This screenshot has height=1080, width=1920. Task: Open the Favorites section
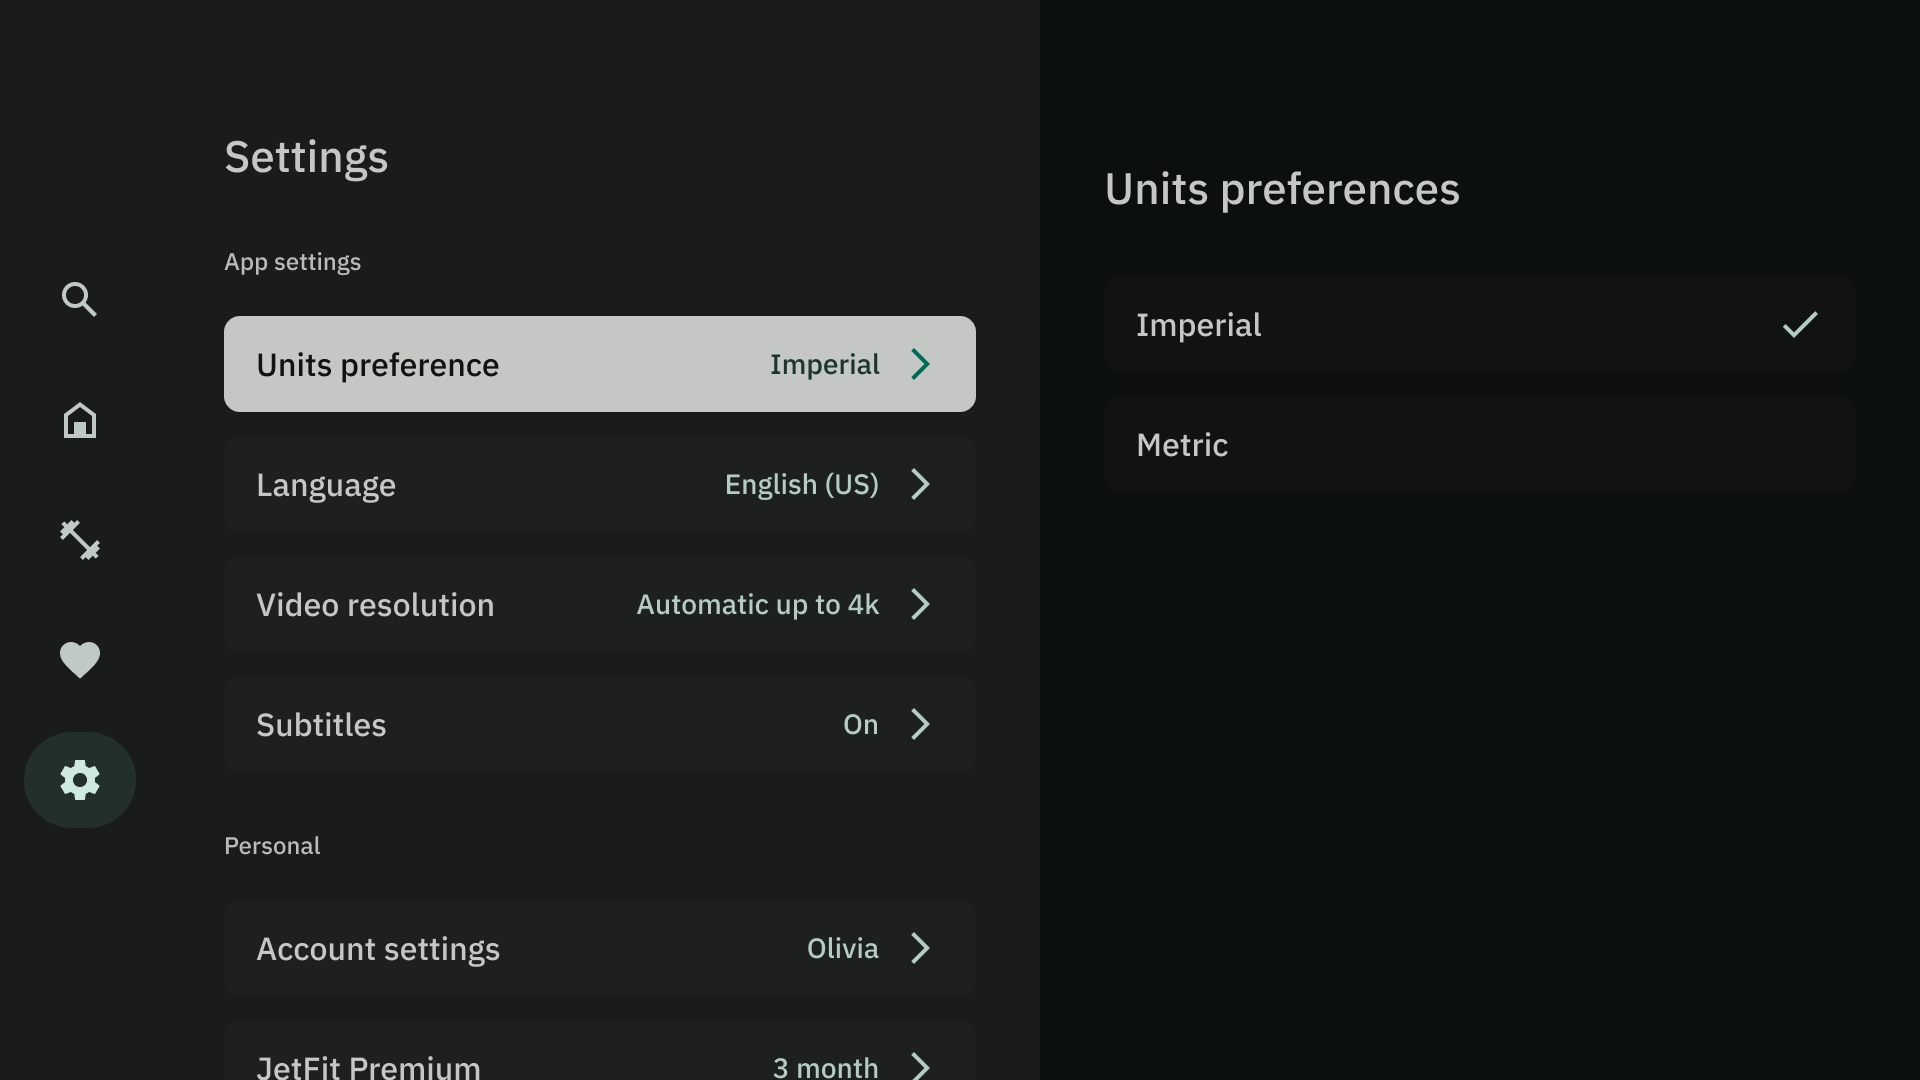pyautogui.click(x=80, y=659)
